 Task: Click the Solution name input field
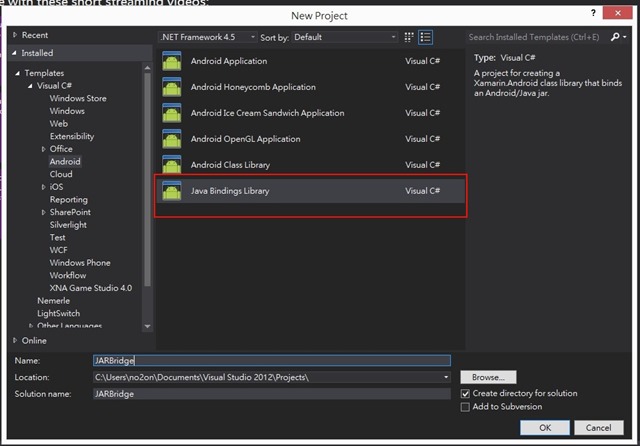pos(272,394)
